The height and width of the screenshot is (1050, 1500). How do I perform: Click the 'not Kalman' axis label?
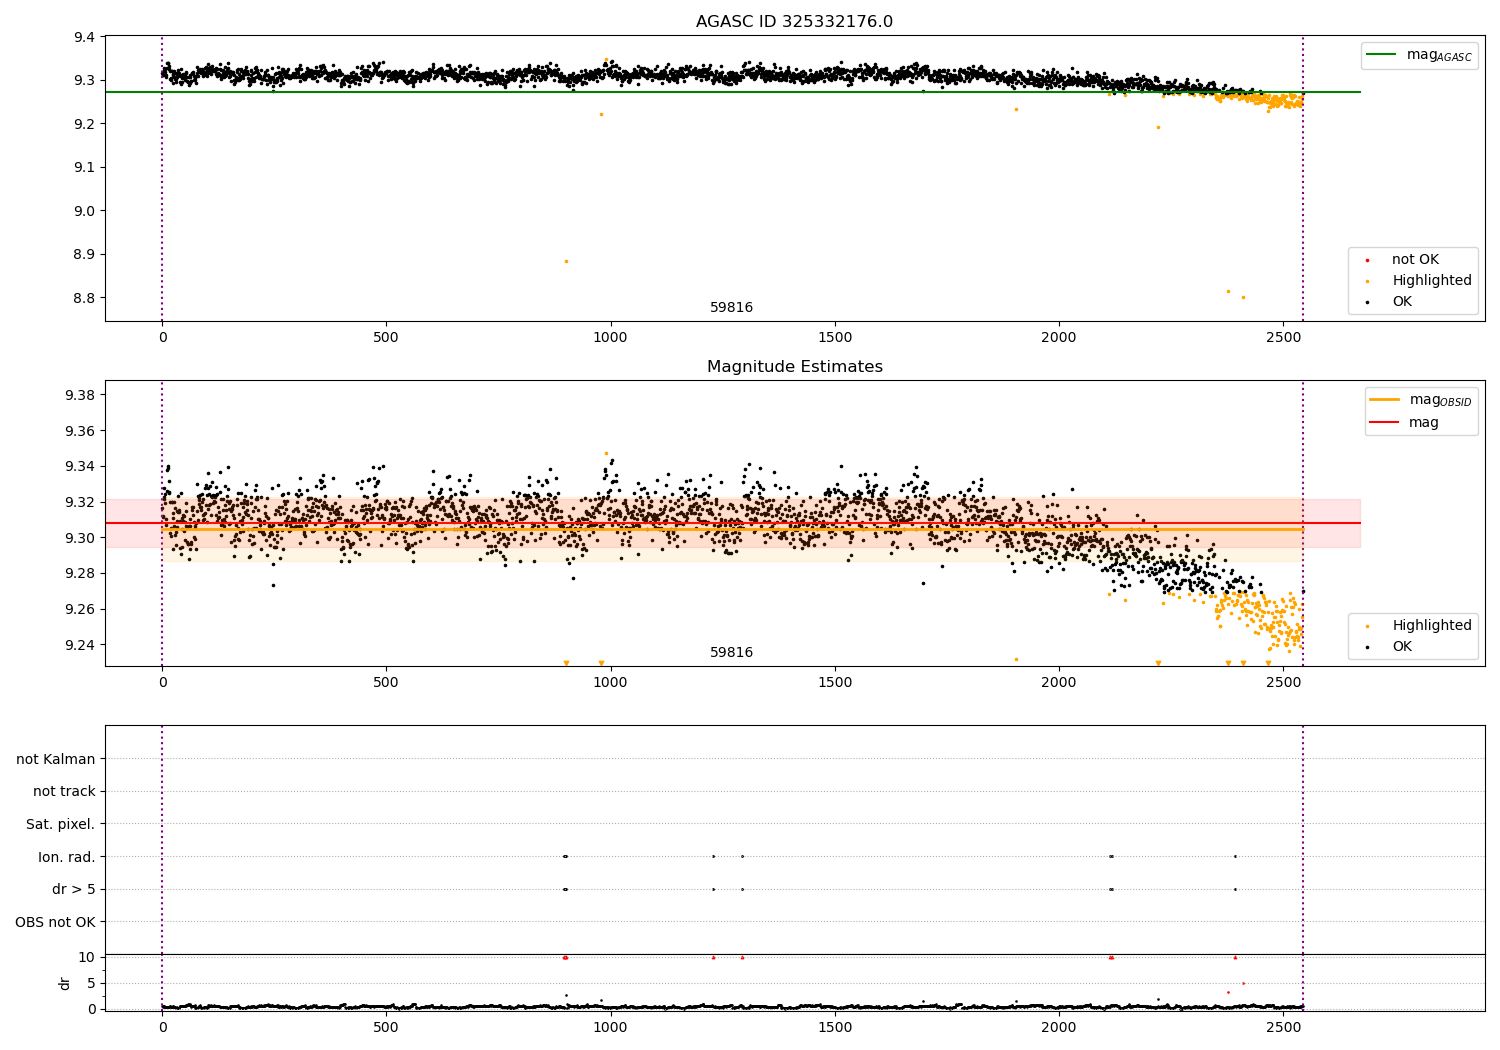coord(56,759)
